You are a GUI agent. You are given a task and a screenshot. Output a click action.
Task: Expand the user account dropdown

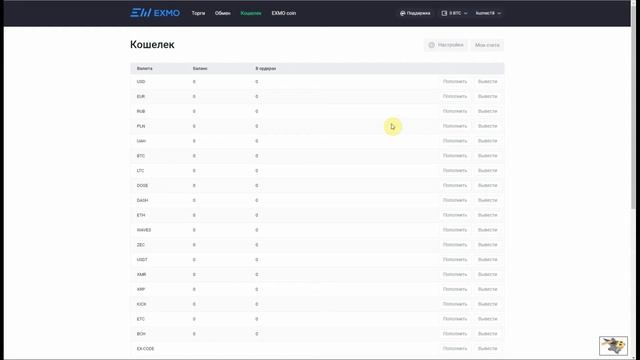coord(488,13)
